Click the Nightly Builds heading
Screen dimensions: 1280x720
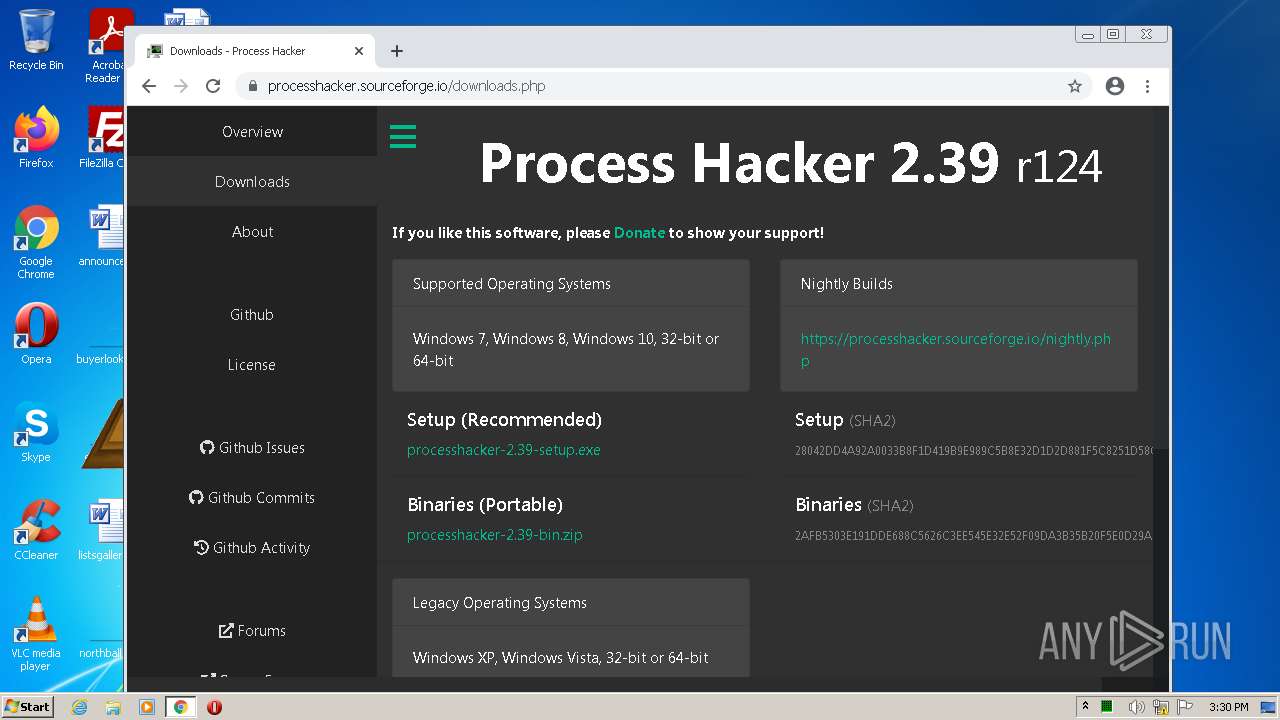(x=847, y=284)
